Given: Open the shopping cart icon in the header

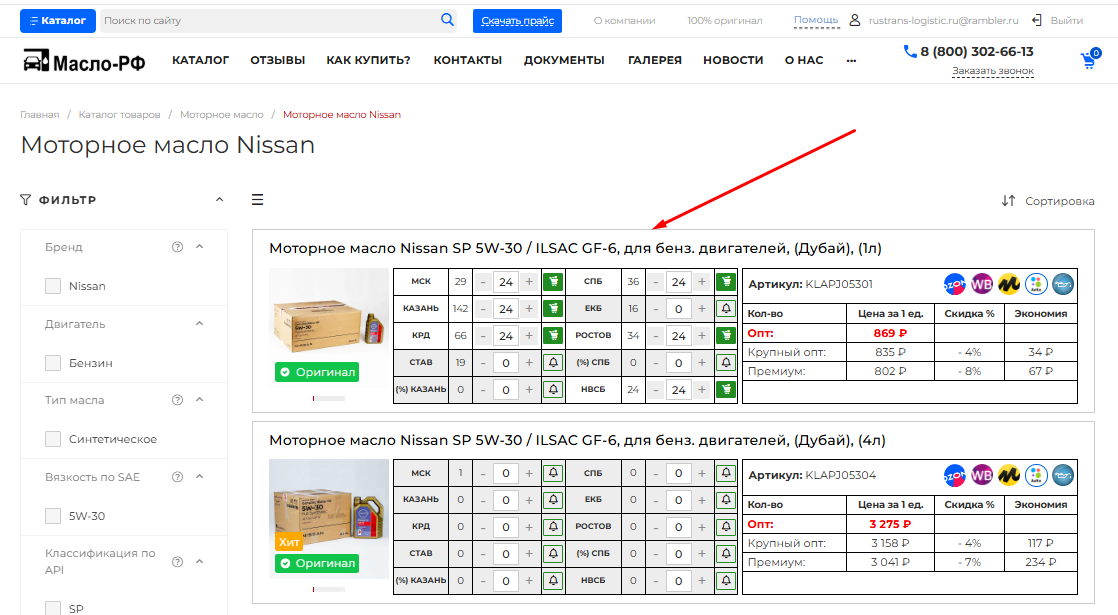Looking at the screenshot, I should pyautogui.click(x=1090, y=59).
